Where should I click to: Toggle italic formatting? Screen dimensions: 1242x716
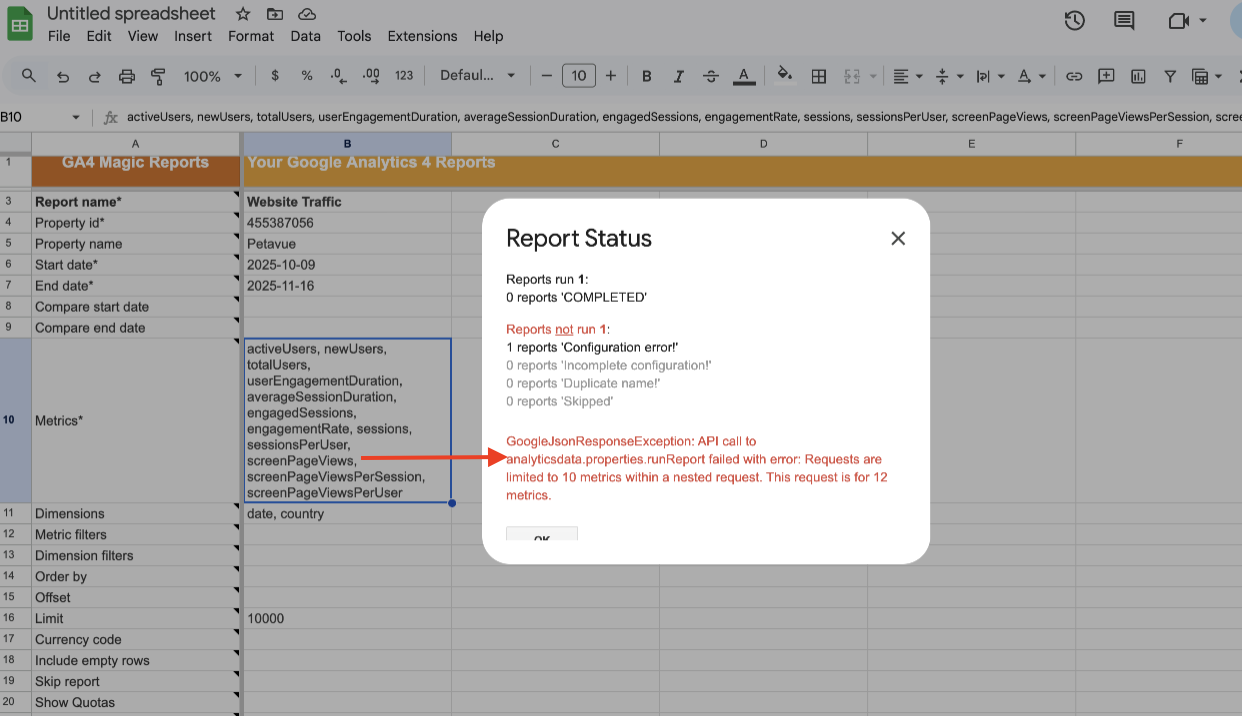pyautogui.click(x=679, y=76)
